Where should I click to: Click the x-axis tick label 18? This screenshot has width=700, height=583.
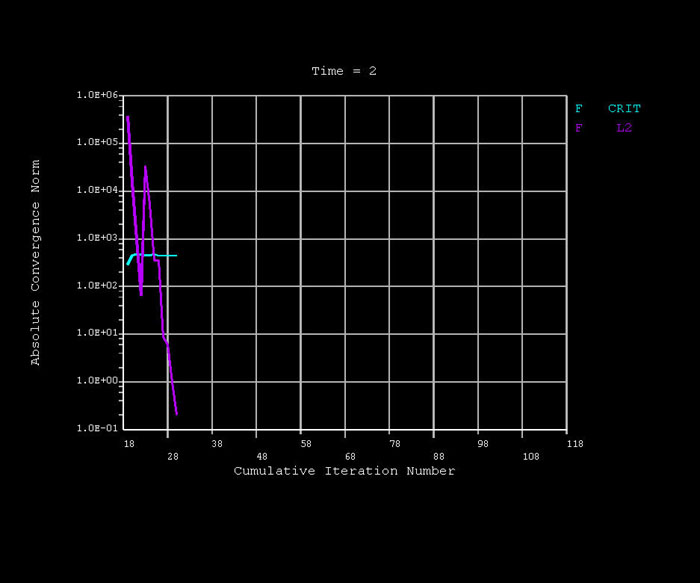(x=129, y=444)
